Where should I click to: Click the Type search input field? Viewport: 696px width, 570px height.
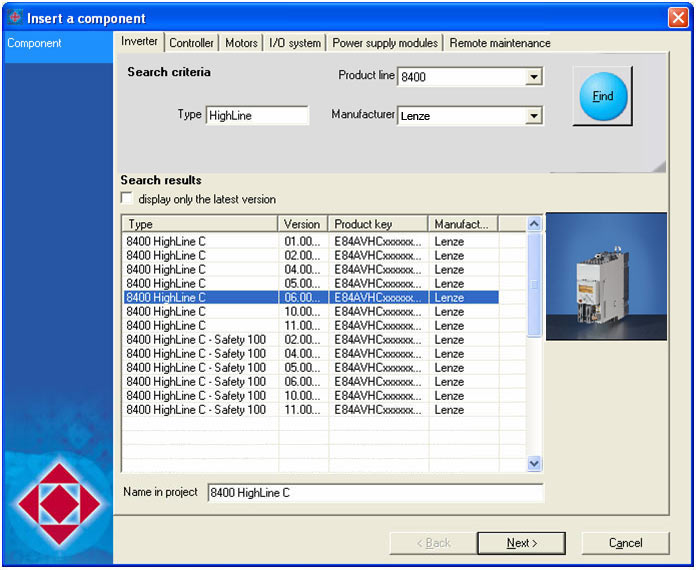(x=257, y=116)
